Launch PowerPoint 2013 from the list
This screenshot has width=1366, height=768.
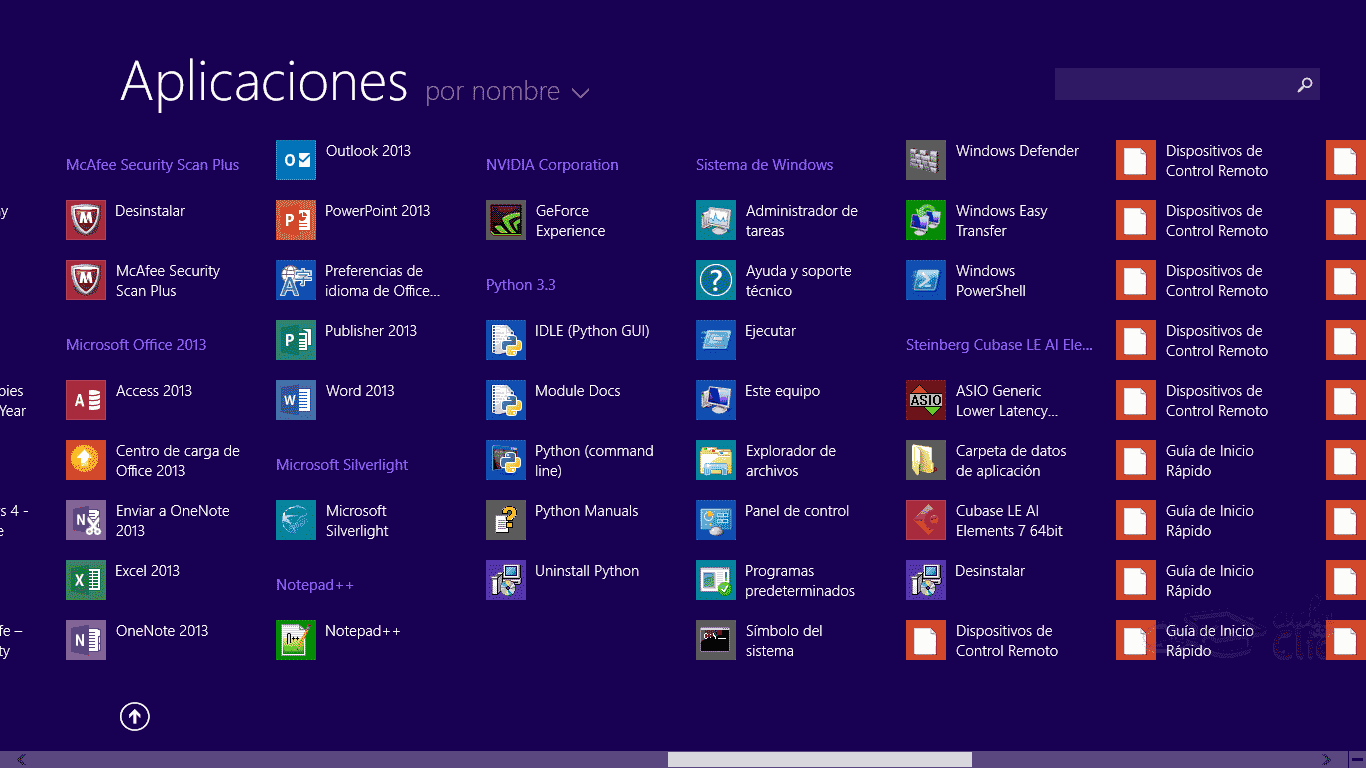click(296, 220)
